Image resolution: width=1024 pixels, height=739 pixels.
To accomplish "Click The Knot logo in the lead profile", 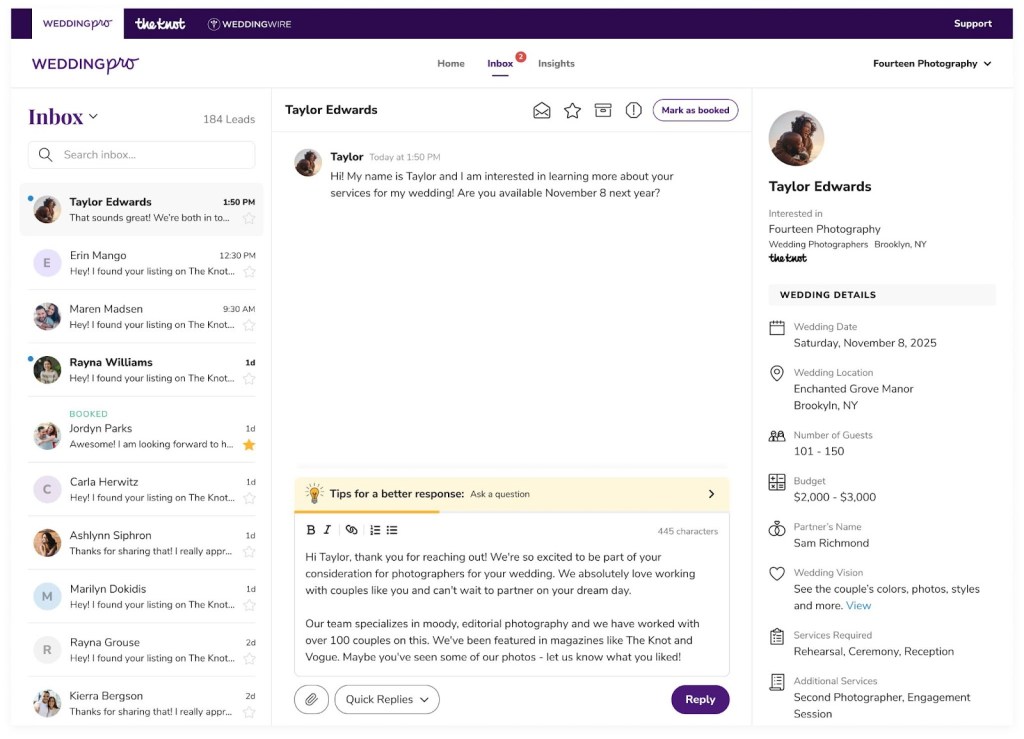I will [x=788, y=259].
